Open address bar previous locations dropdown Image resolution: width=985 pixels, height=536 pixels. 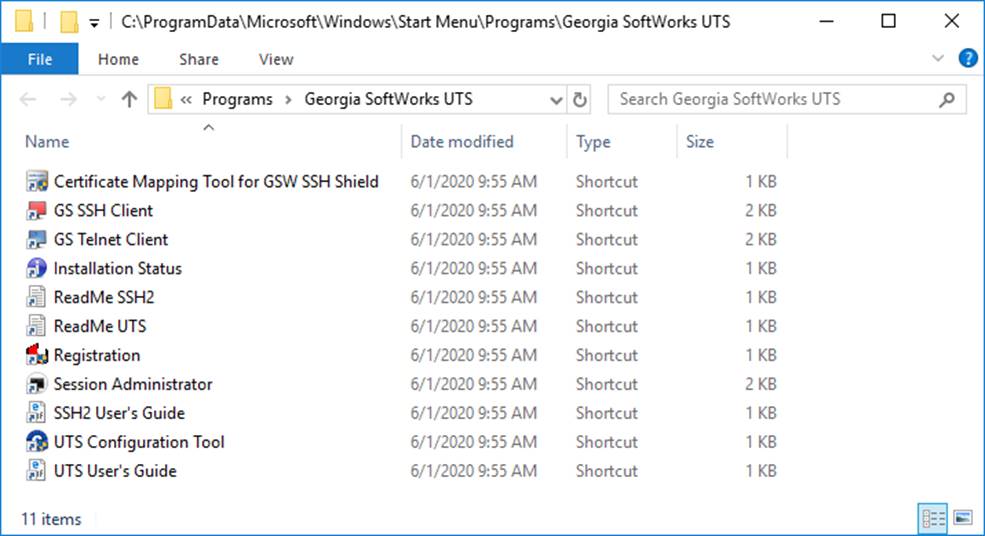(x=556, y=99)
